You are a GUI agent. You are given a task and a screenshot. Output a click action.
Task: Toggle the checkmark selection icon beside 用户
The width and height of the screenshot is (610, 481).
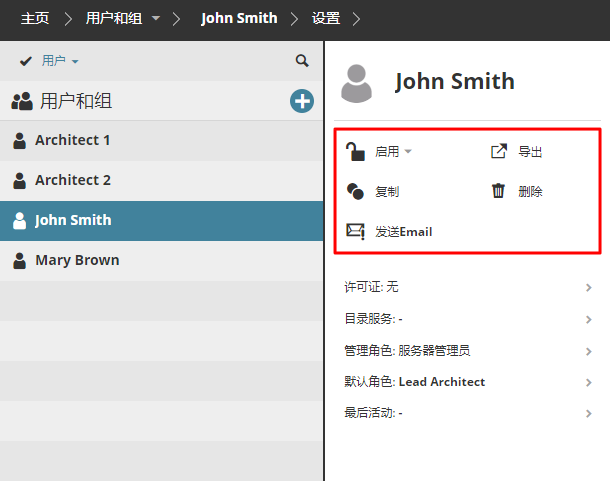click(x=26, y=61)
